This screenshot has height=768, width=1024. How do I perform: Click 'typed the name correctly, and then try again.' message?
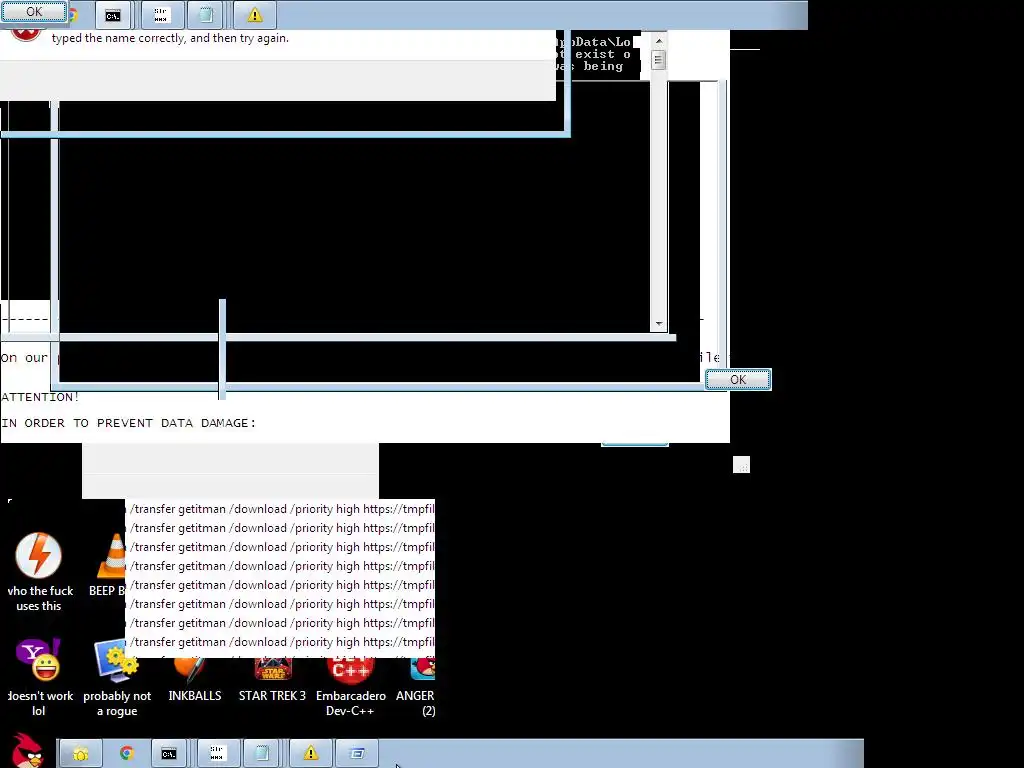[x=170, y=38]
